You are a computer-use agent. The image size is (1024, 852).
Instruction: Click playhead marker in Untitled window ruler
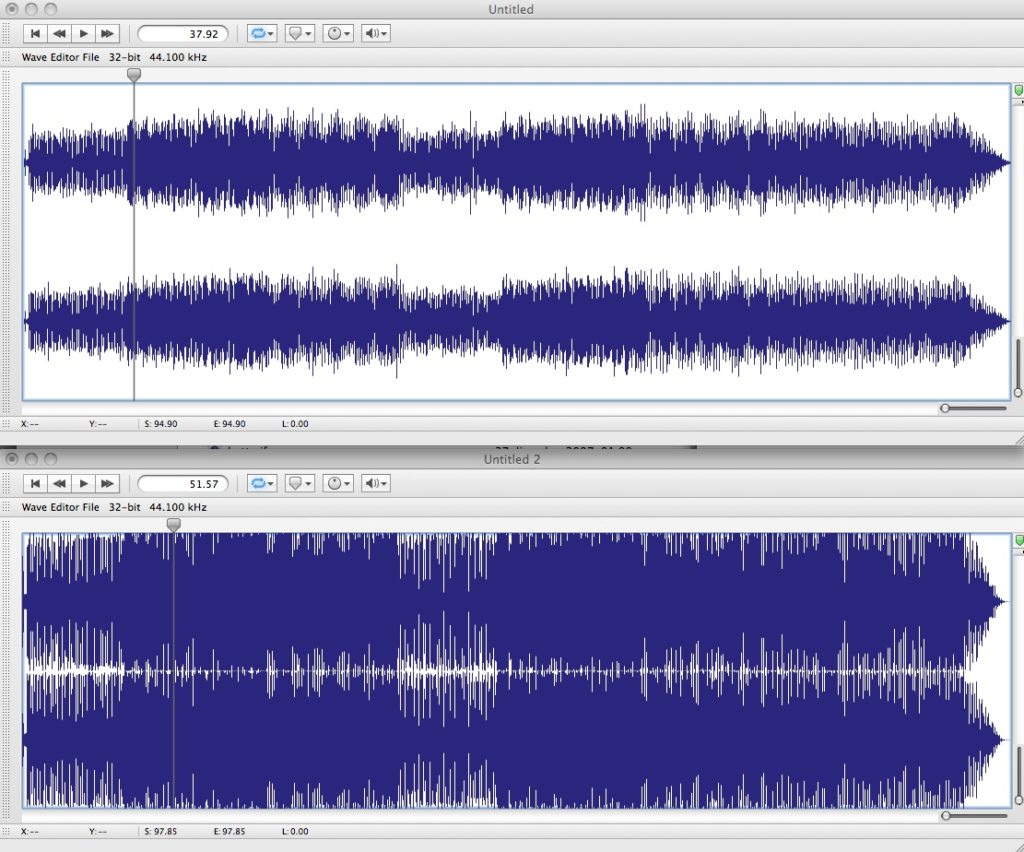tap(134, 75)
